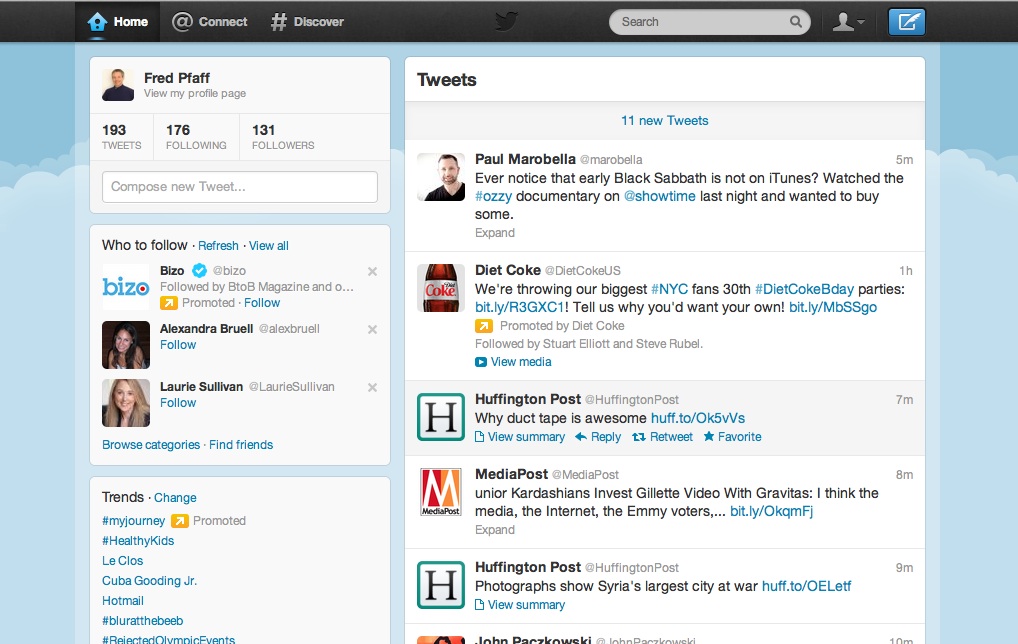1018x644 pixels.
Task: Click the Twitter bird logo
Action: click(506, 21)
